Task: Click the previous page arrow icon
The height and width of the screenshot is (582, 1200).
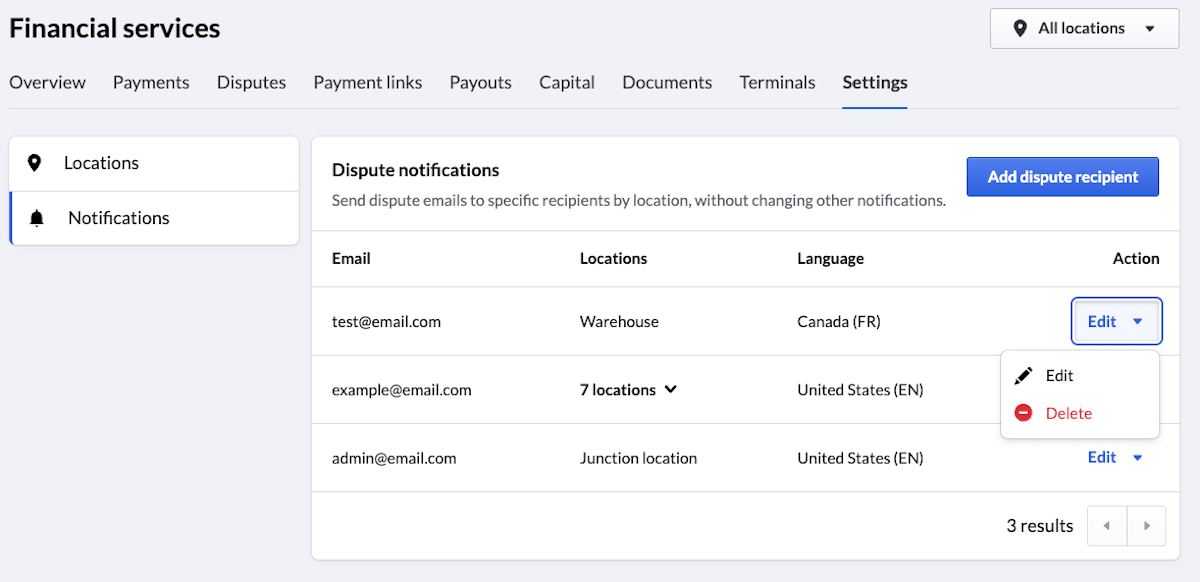Action: coord(1106,525)
